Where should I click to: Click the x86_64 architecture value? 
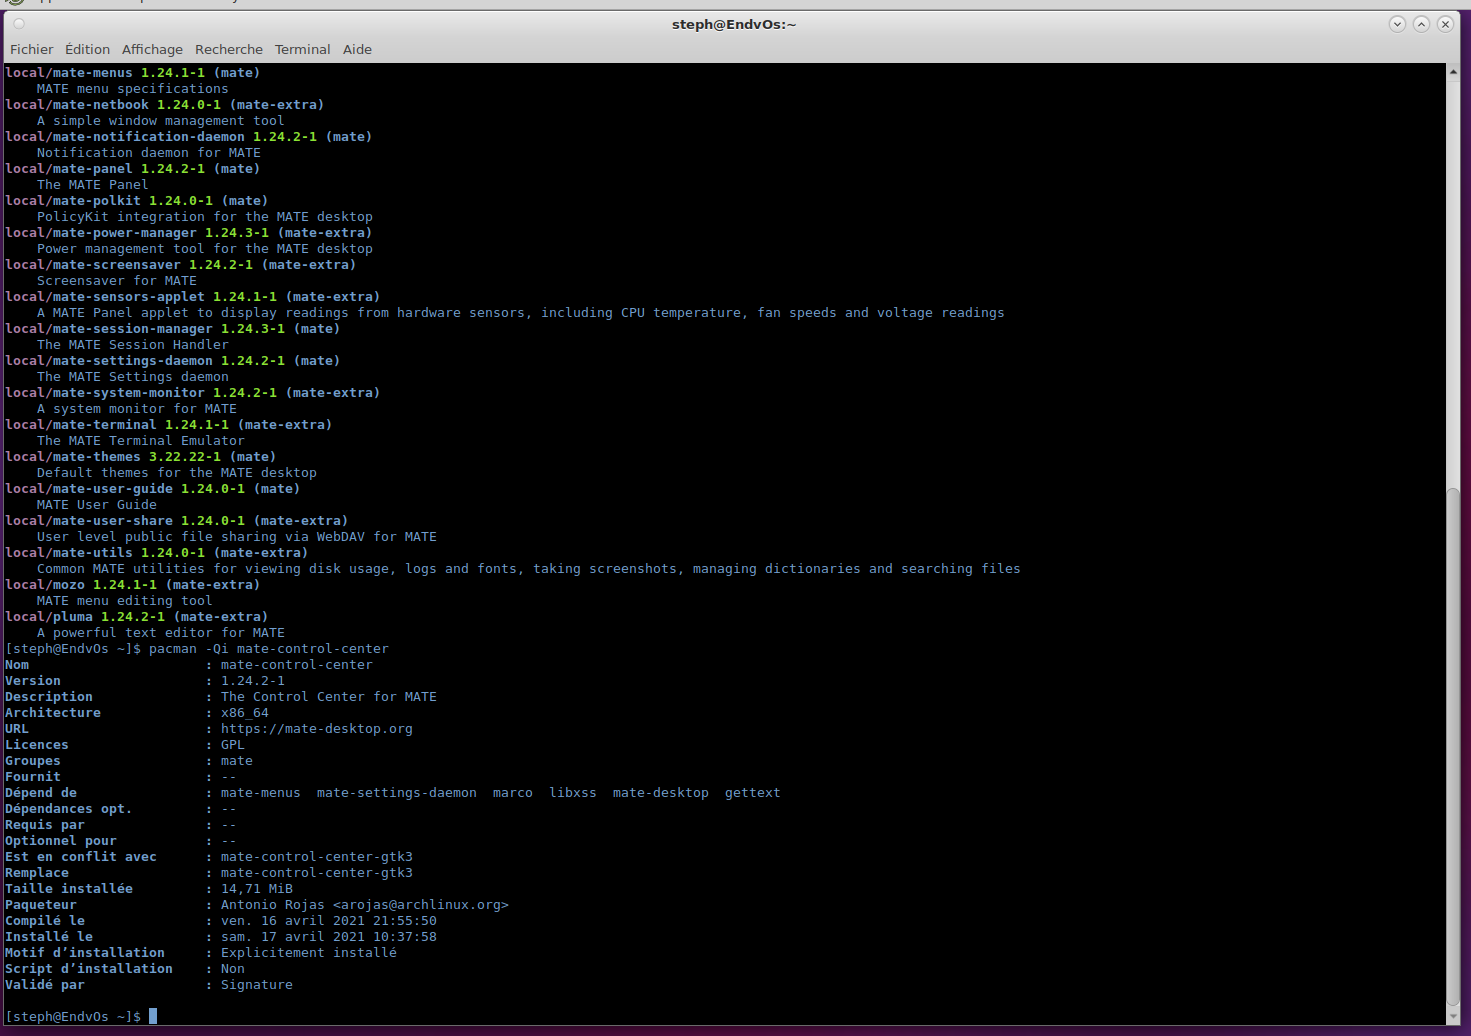click(245, 713)
